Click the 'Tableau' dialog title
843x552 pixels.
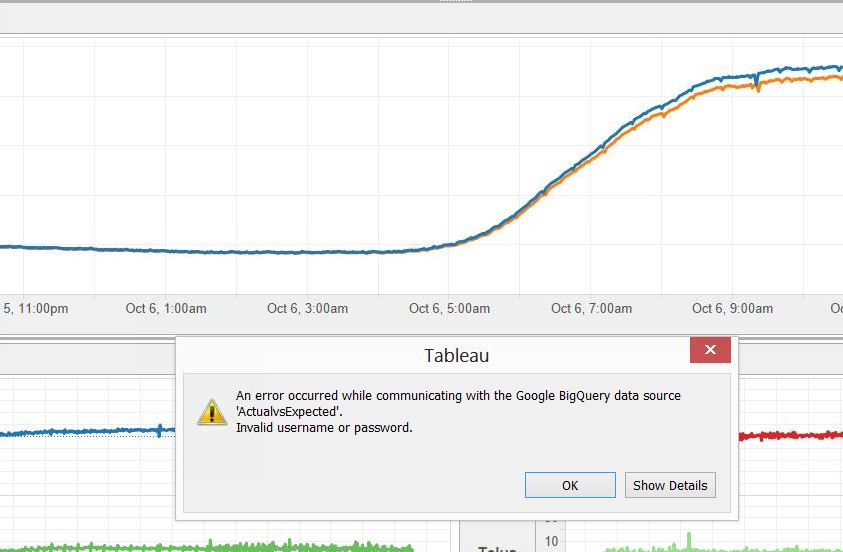tap(456, 355)
